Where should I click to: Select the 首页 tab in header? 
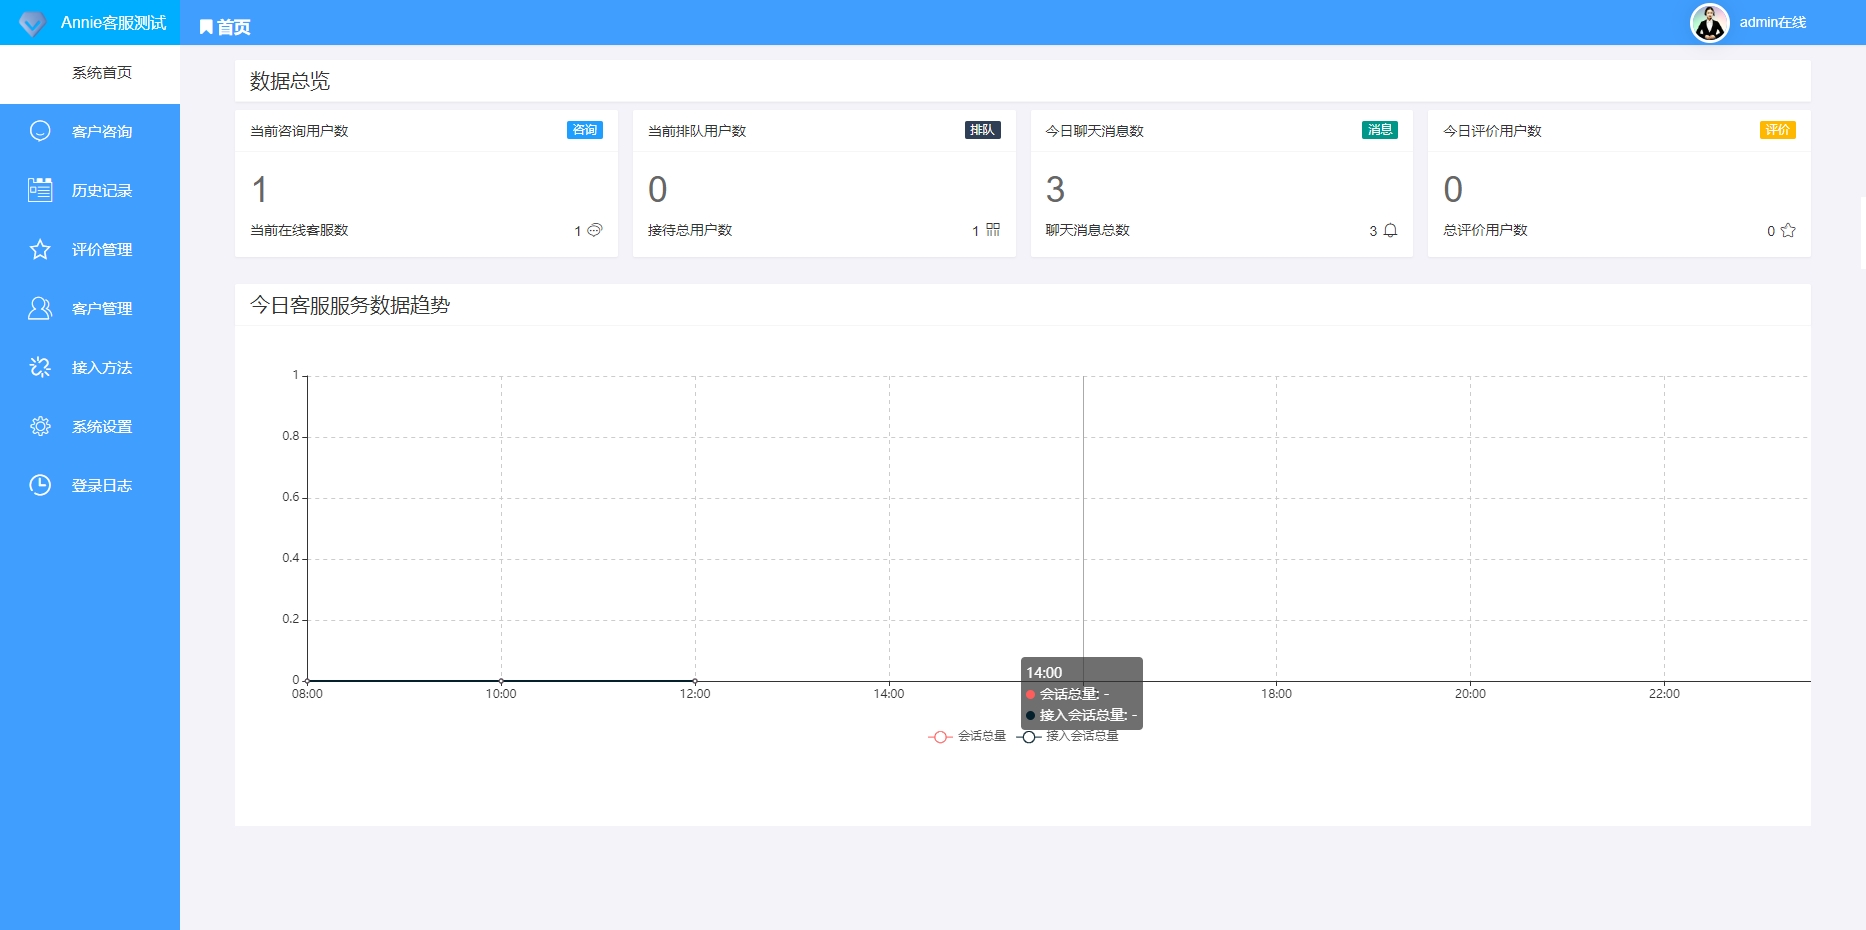226,27
